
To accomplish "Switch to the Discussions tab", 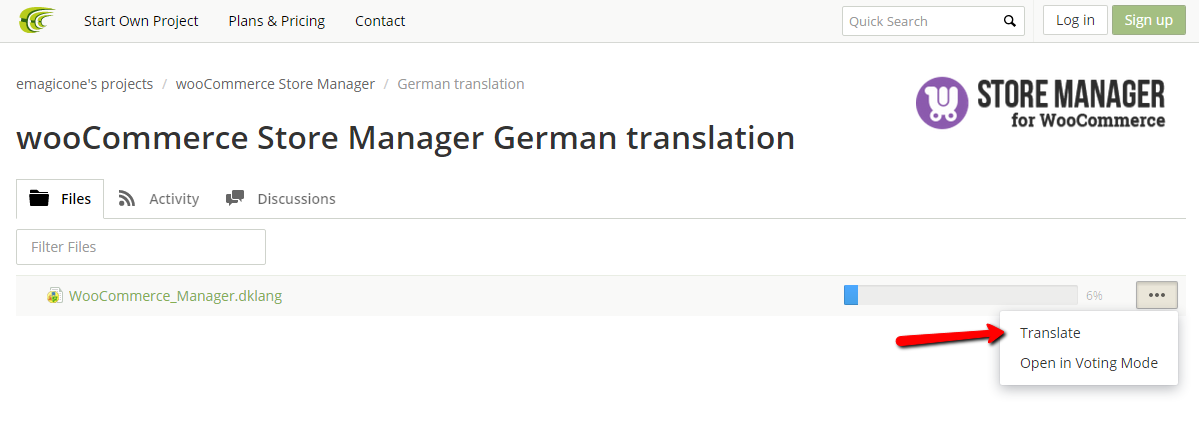I will click(x=296, y=199).
